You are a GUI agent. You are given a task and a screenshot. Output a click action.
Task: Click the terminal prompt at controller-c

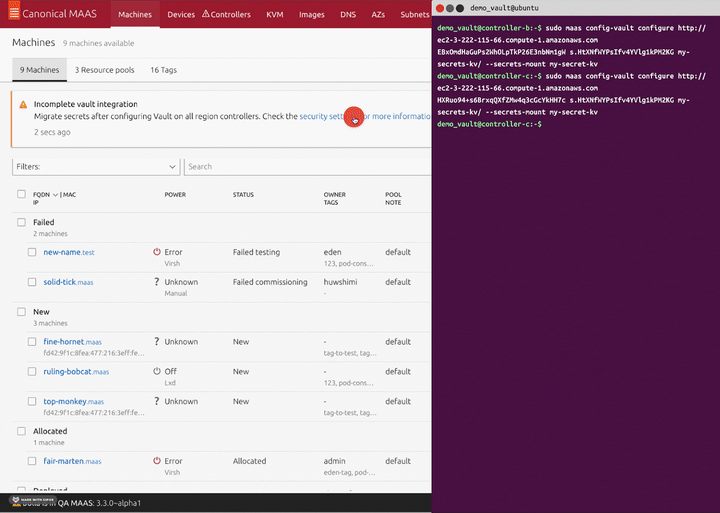[x=489, y=124]
